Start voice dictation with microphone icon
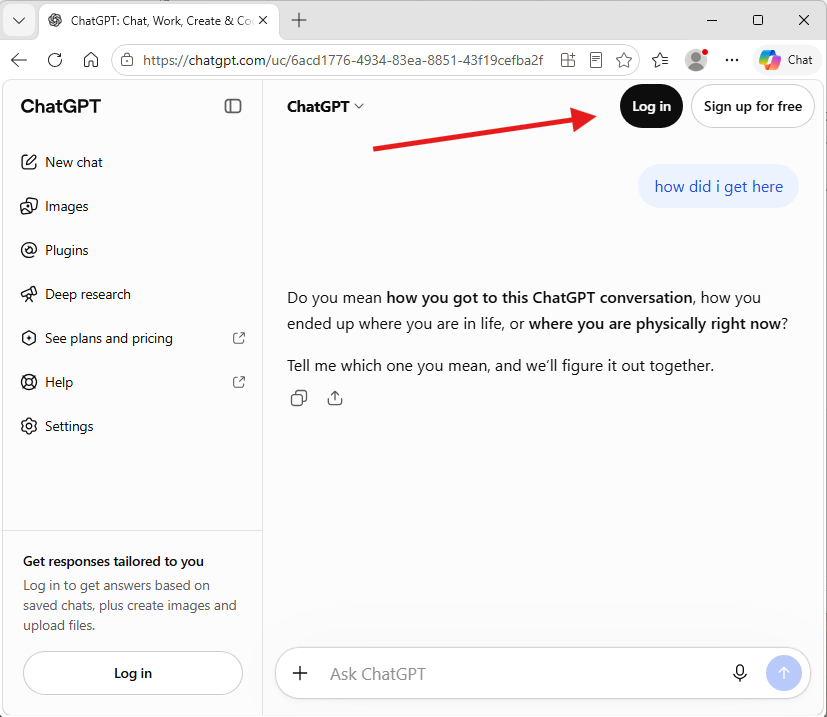 click(740, 673)
